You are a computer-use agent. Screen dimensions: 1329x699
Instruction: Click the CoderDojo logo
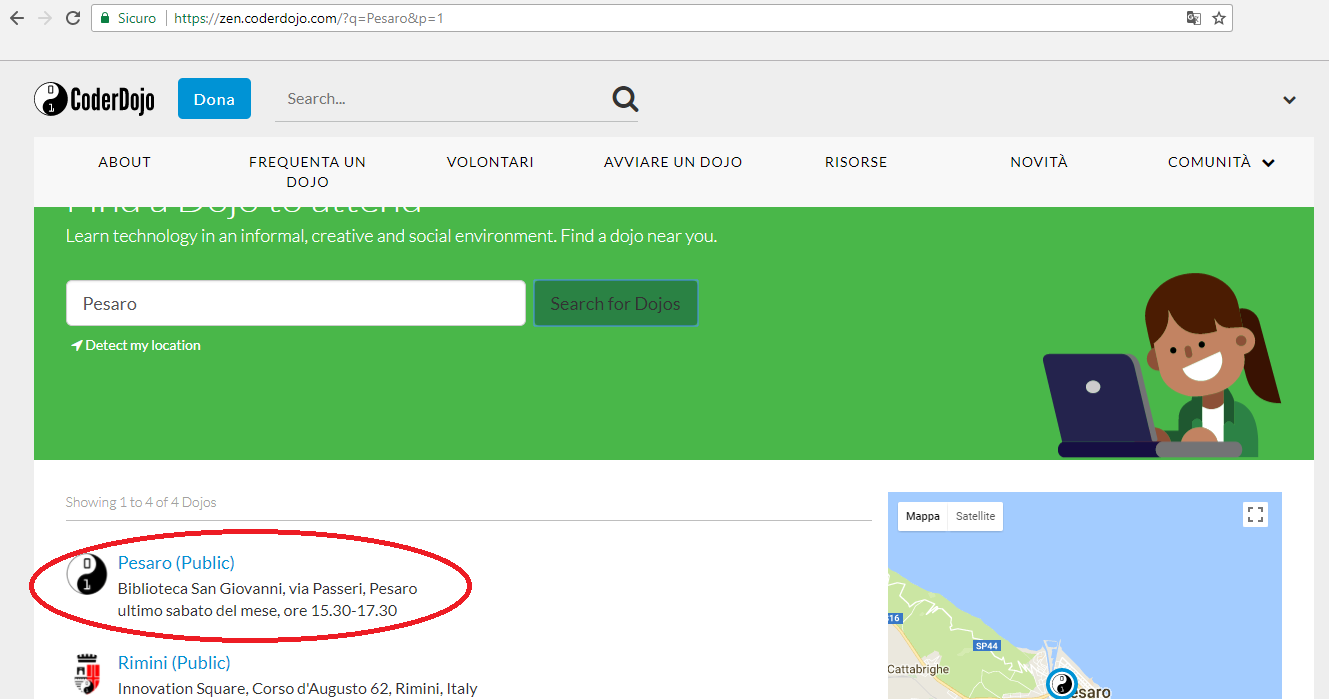pos(94,99)
